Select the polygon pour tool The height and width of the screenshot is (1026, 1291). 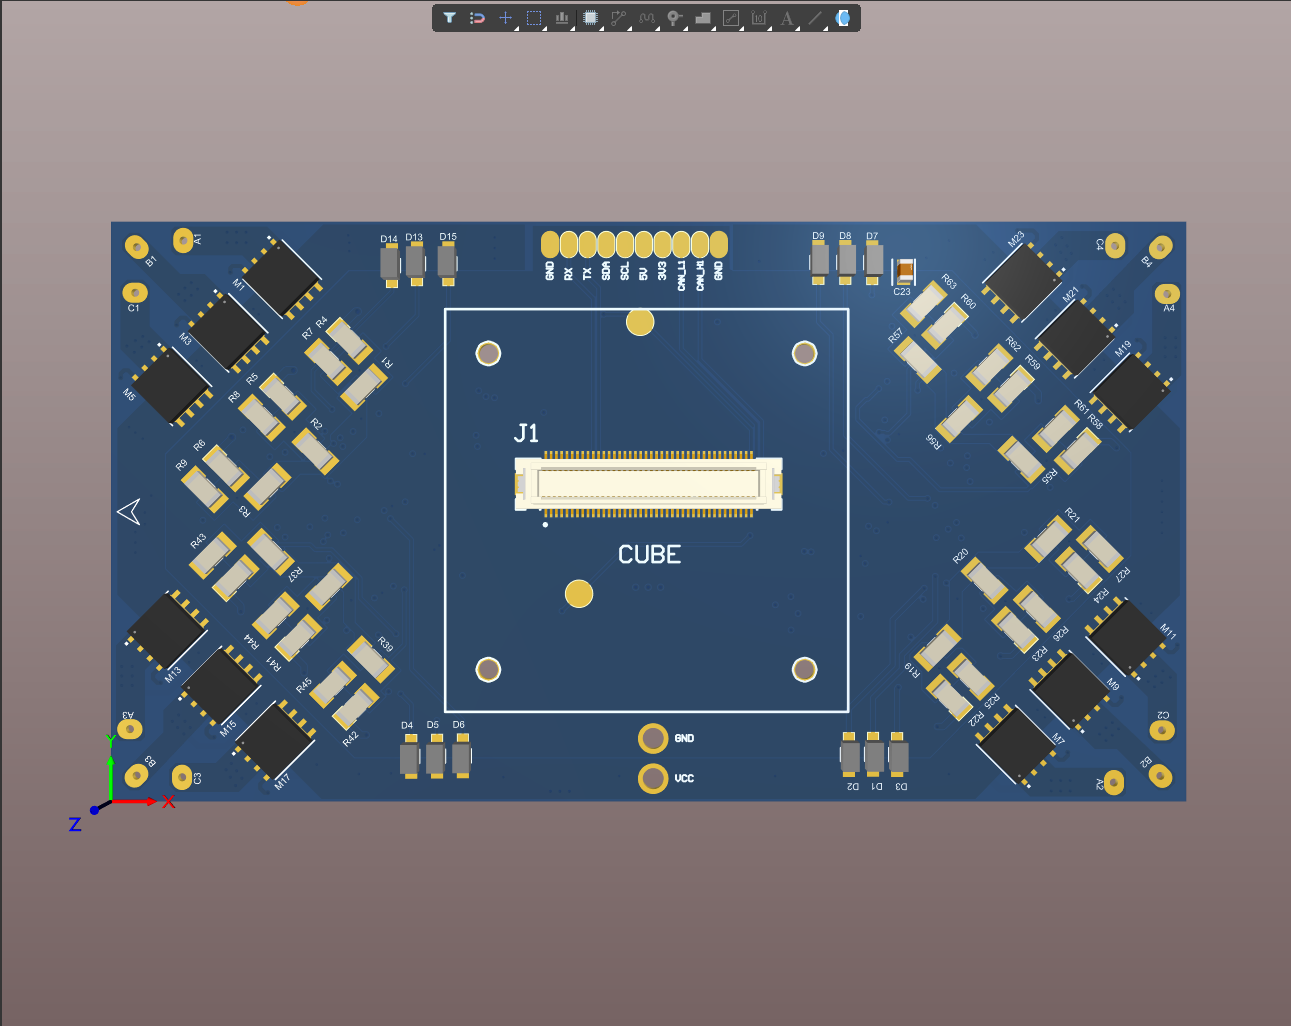703,18
